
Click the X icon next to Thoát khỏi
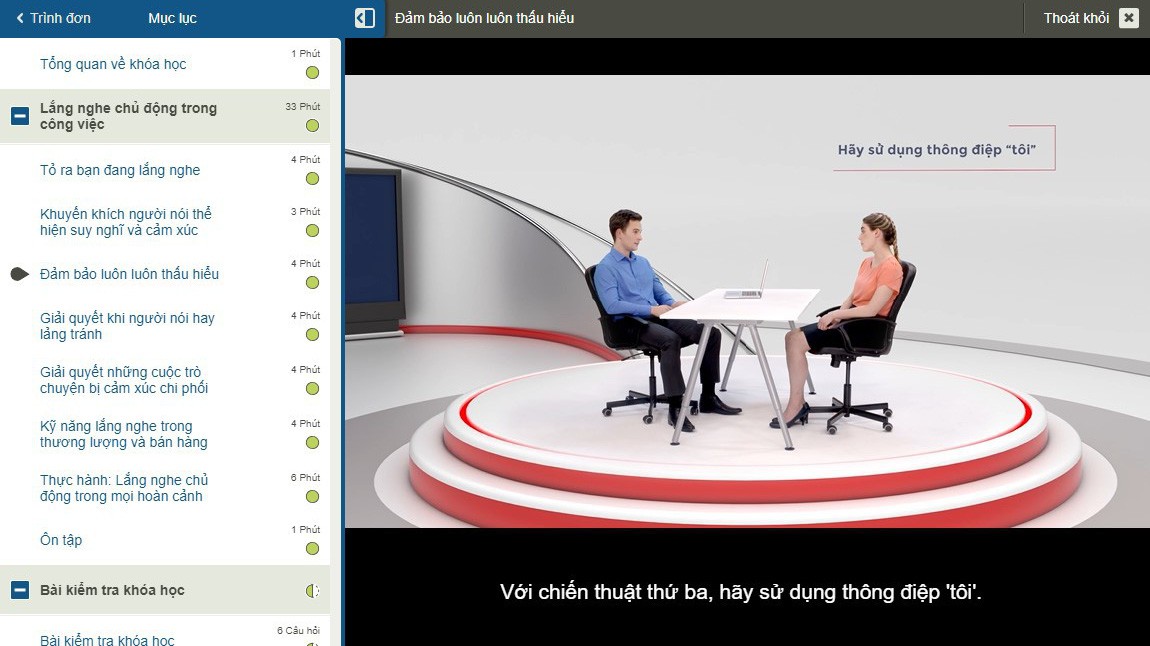pos(1128,18)
